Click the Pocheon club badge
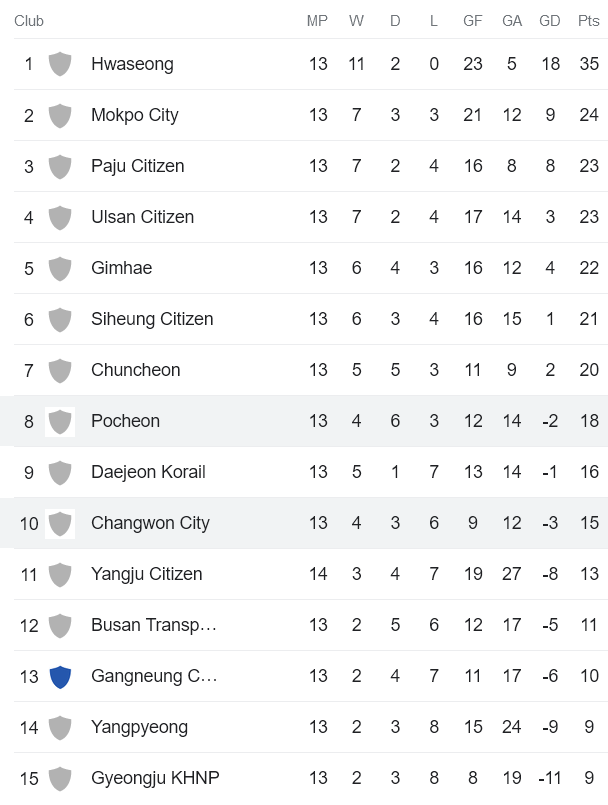The width and height of the screenshot is (608, 805). coord(60,421)
